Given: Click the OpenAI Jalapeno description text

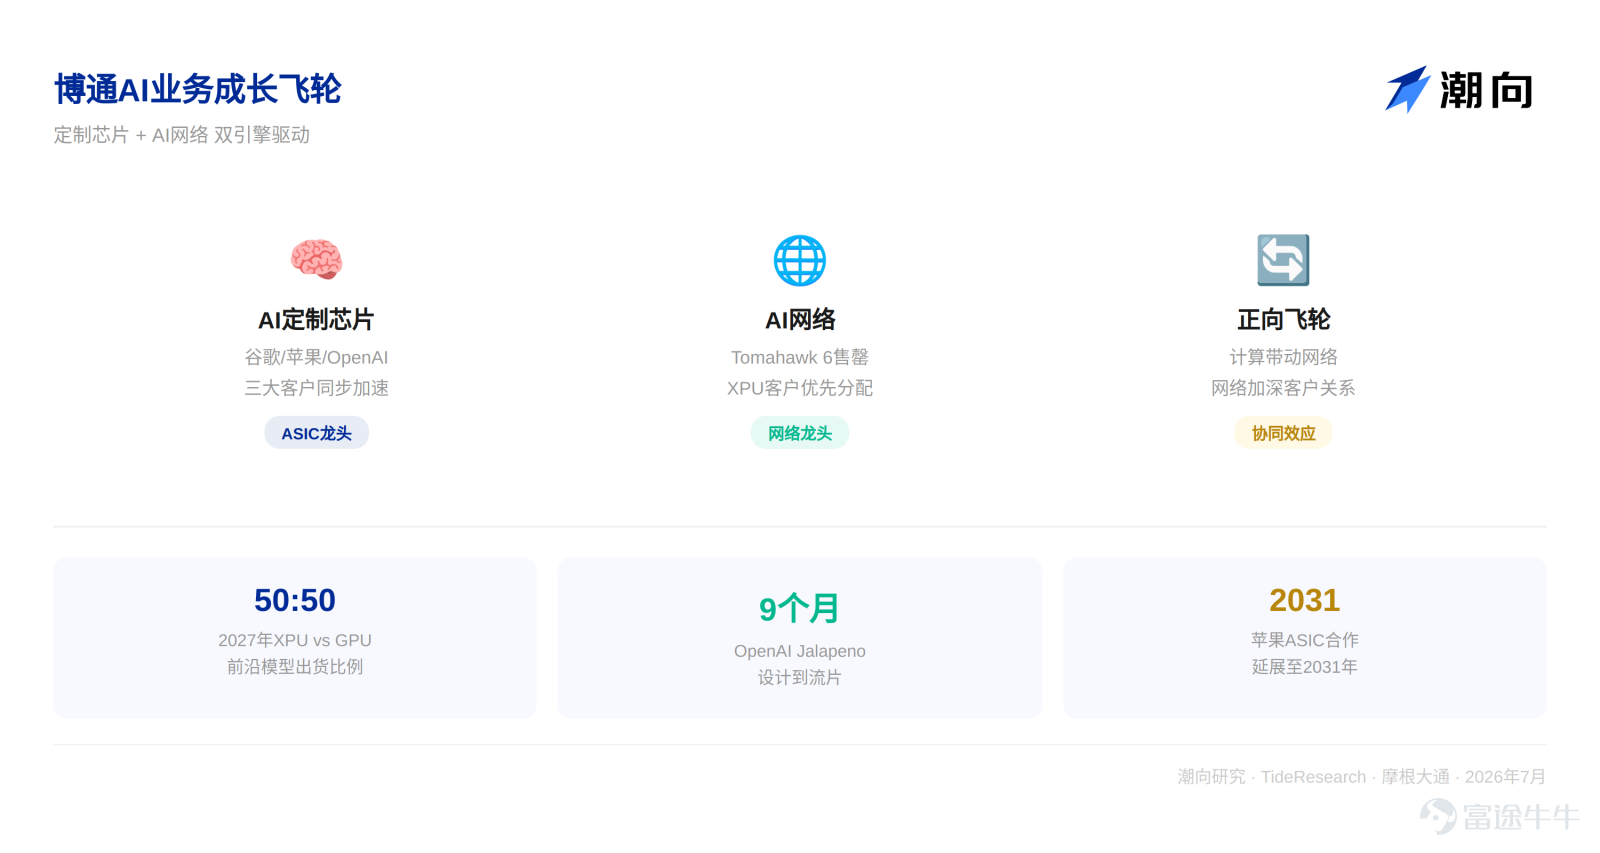Looking at the screenshot, I should click(800, 651).
